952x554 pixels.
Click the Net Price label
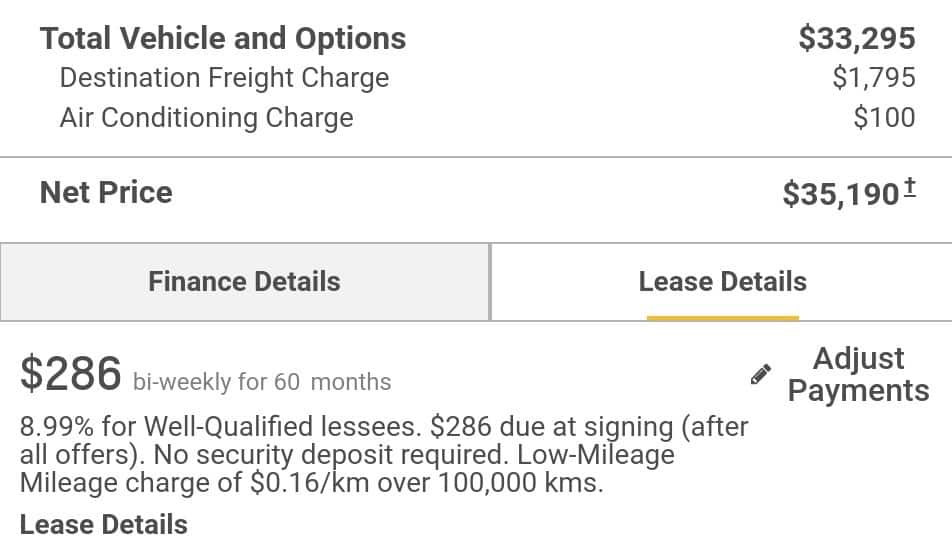pyautogui.click(x=106, y=192)
